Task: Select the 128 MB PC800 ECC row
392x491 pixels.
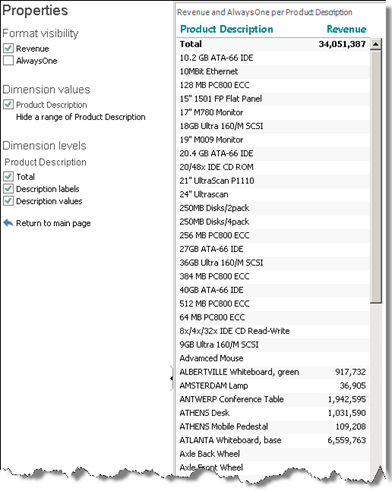Action: pyautogui.click(x=273, y=85)
